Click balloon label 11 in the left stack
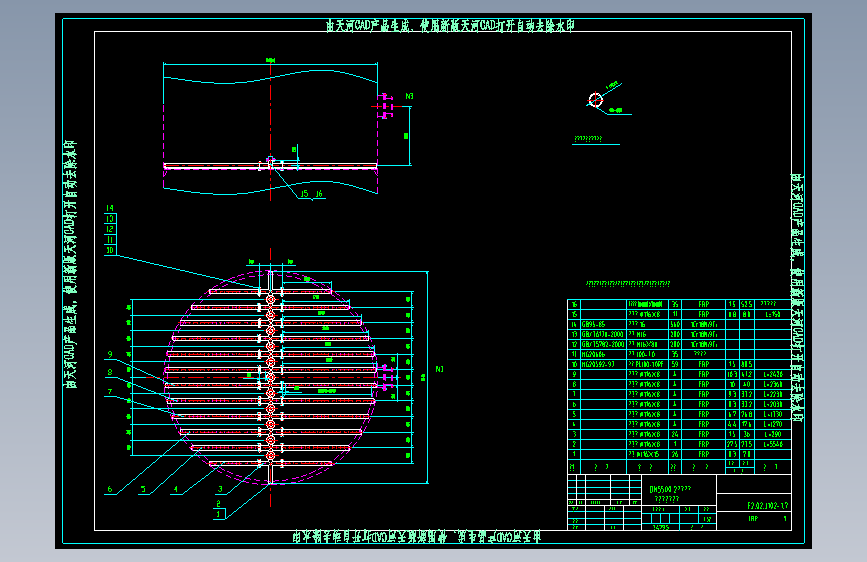The height and width of the screenshot is (562, 867). pyautogui.click(x=110, y=240)
